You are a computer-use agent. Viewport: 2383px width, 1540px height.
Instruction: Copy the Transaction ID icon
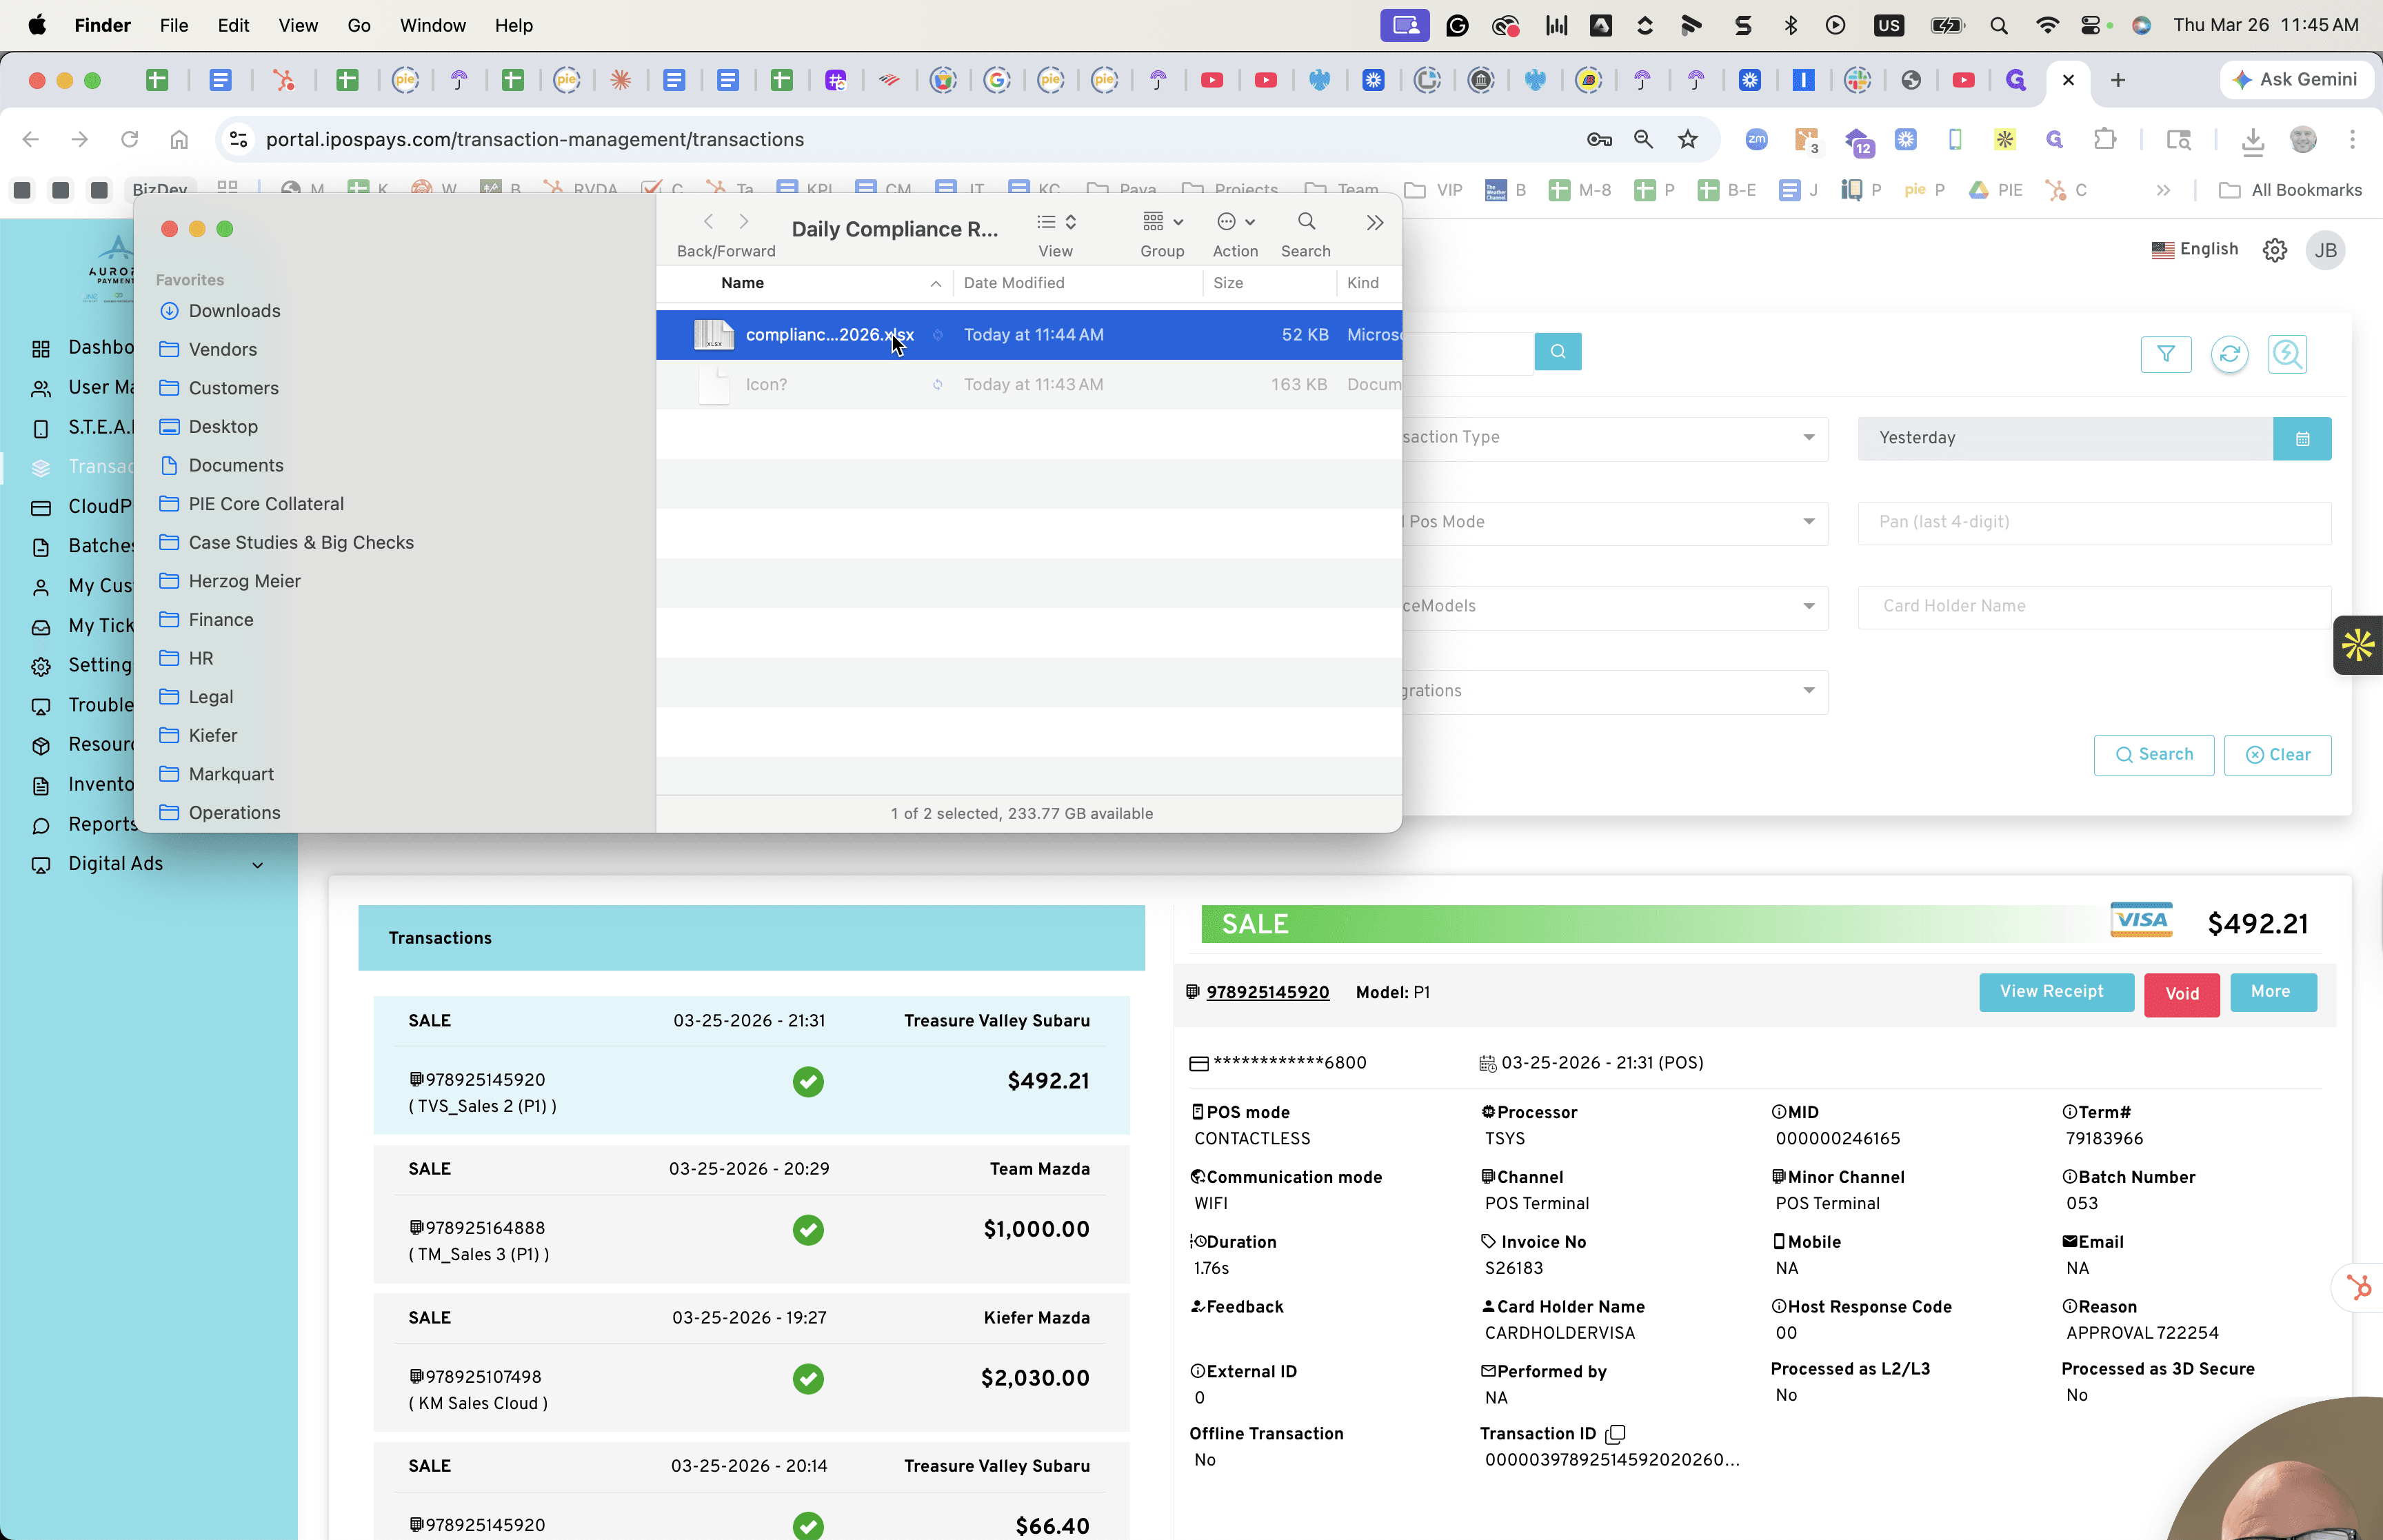pos(1615,1434)
